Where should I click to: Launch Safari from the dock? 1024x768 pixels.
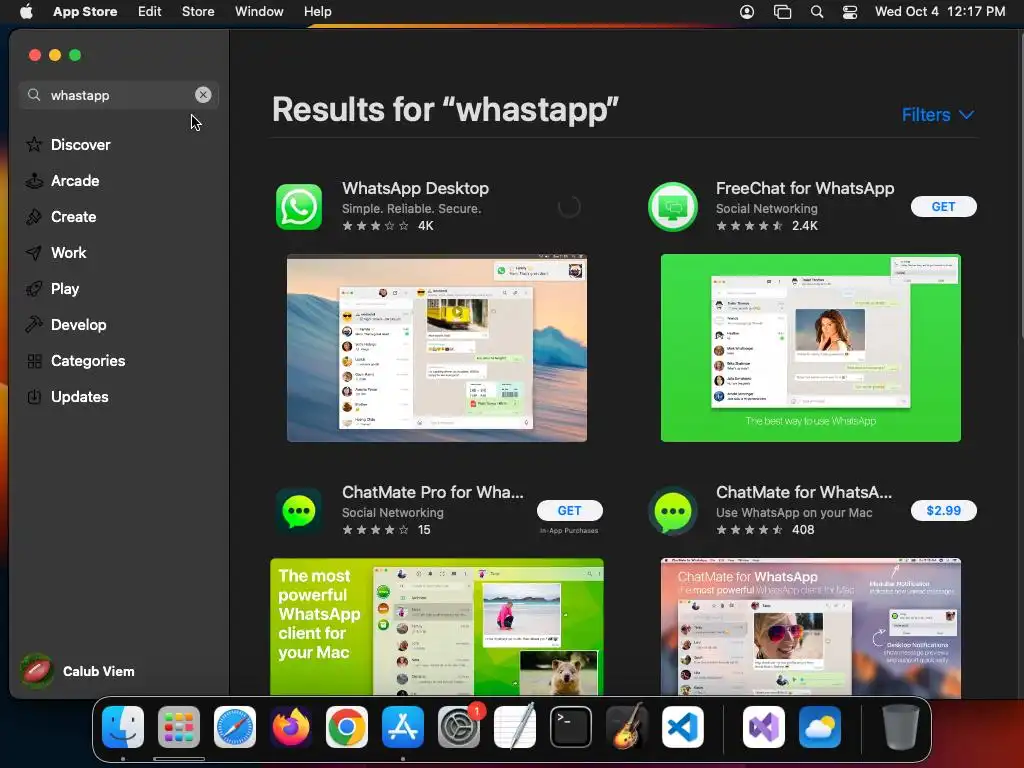(x=235, y=727)
